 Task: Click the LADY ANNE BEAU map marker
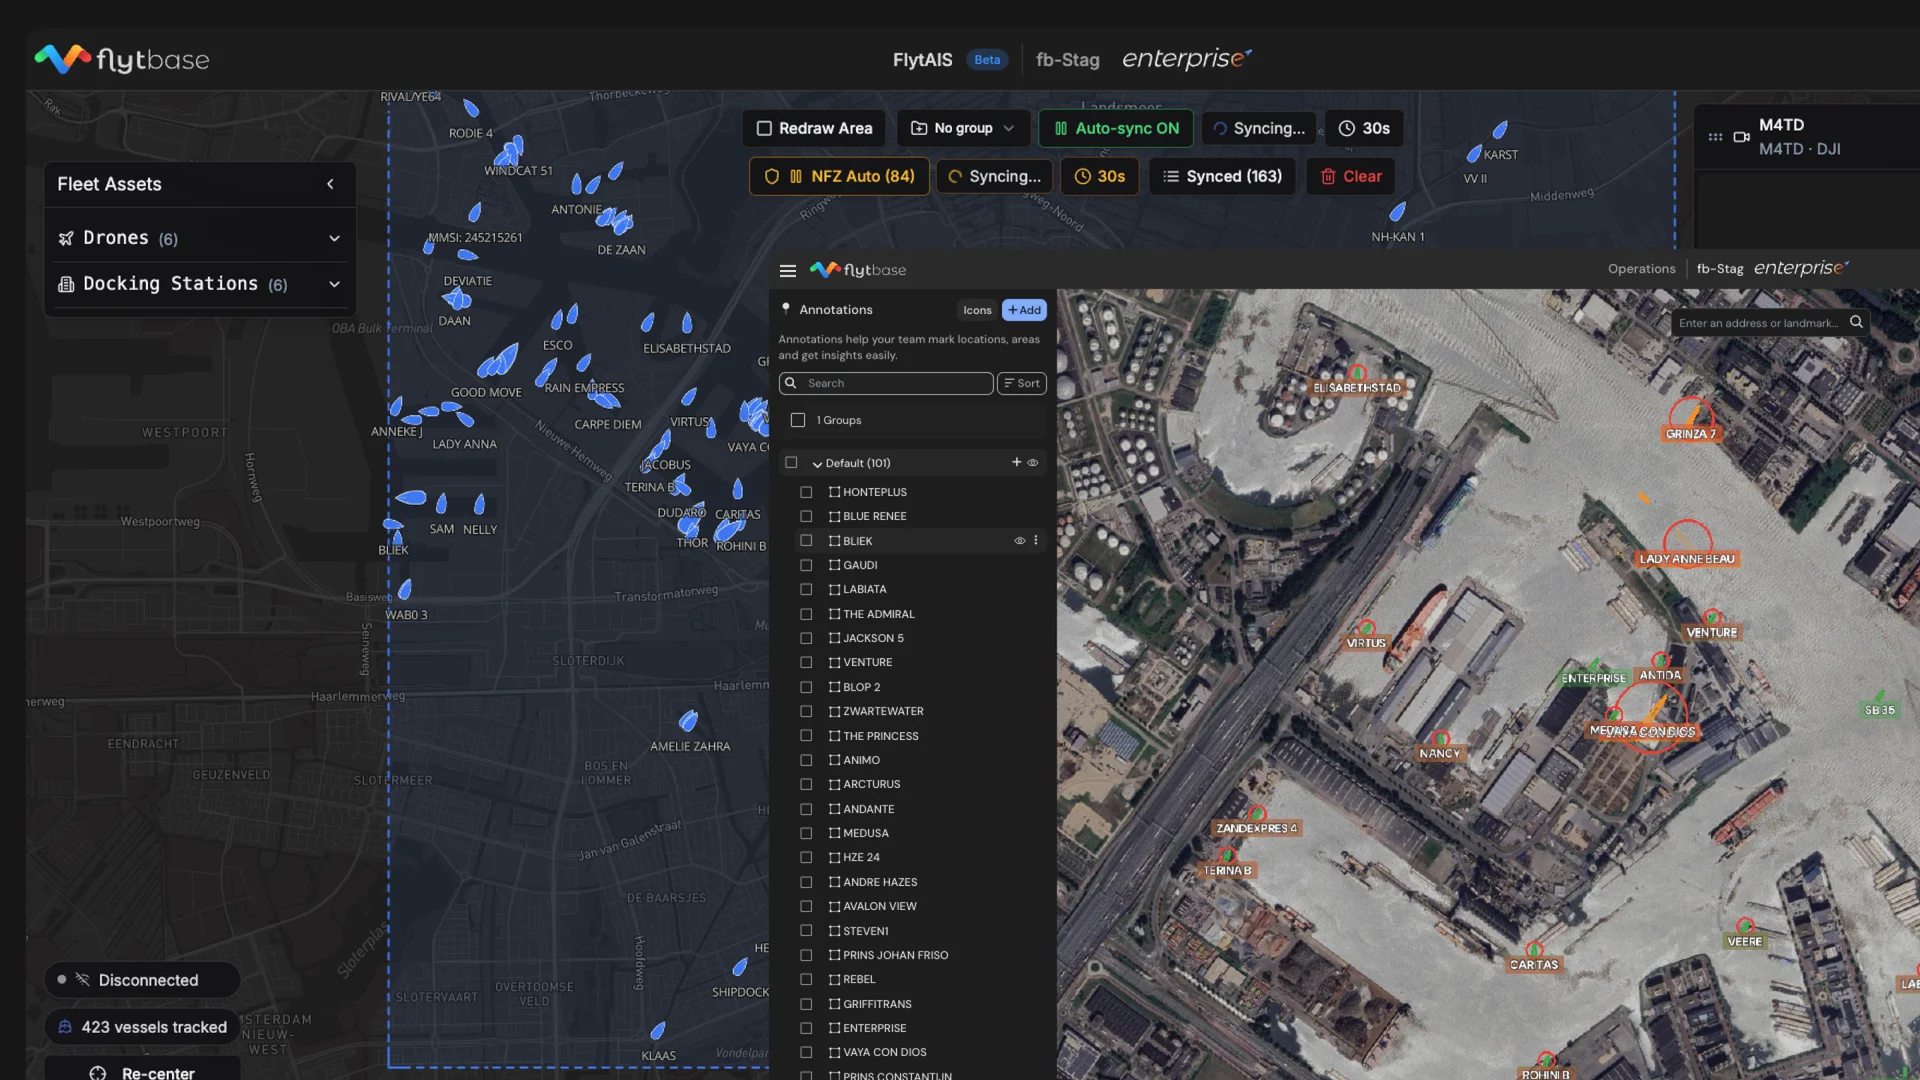(1687, 545)
